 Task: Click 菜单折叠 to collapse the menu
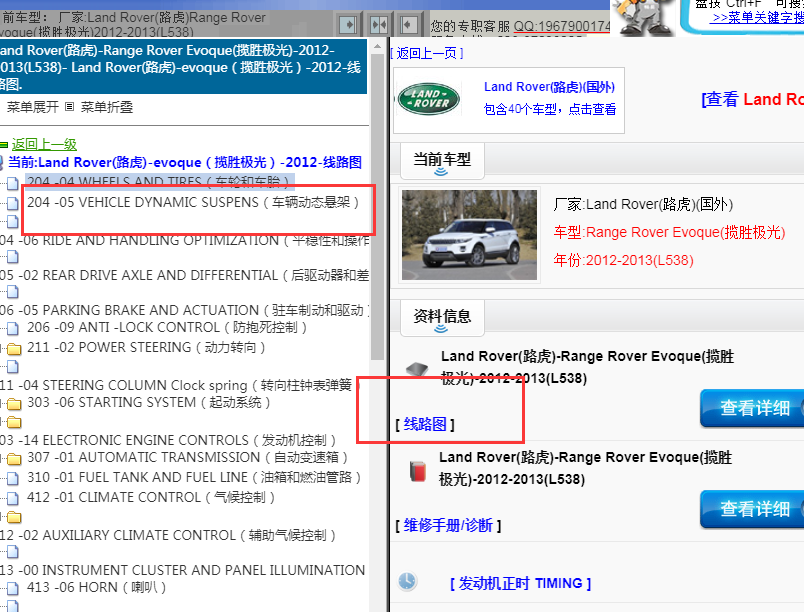pos(107,107)
